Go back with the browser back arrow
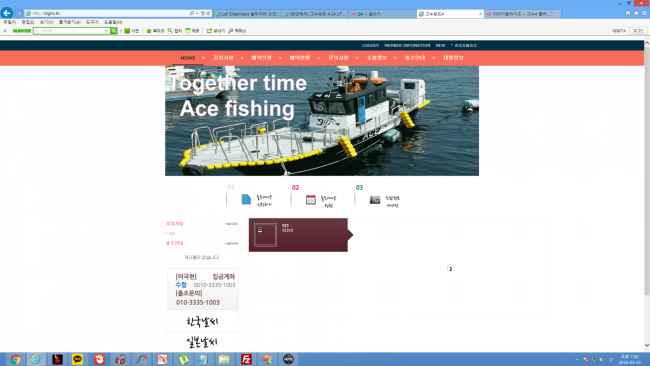The width and height of the screenshot is (650, 366). (7, 13)
